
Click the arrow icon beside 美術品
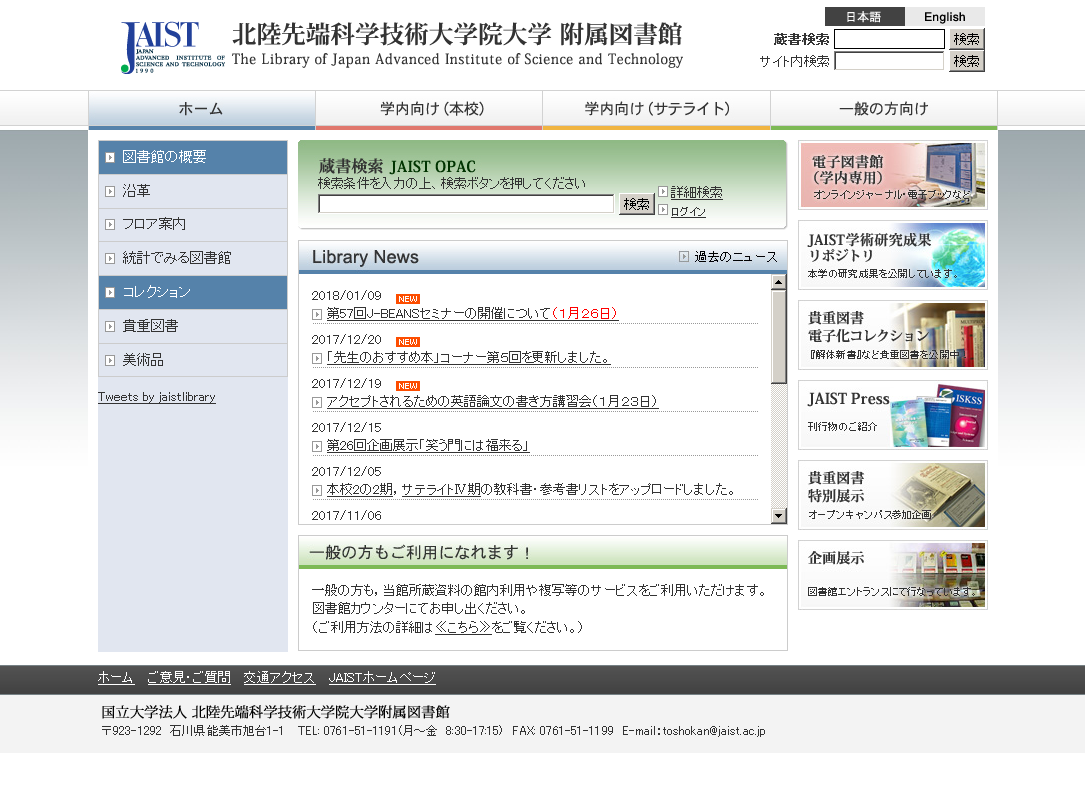click(x=110, y=360)
